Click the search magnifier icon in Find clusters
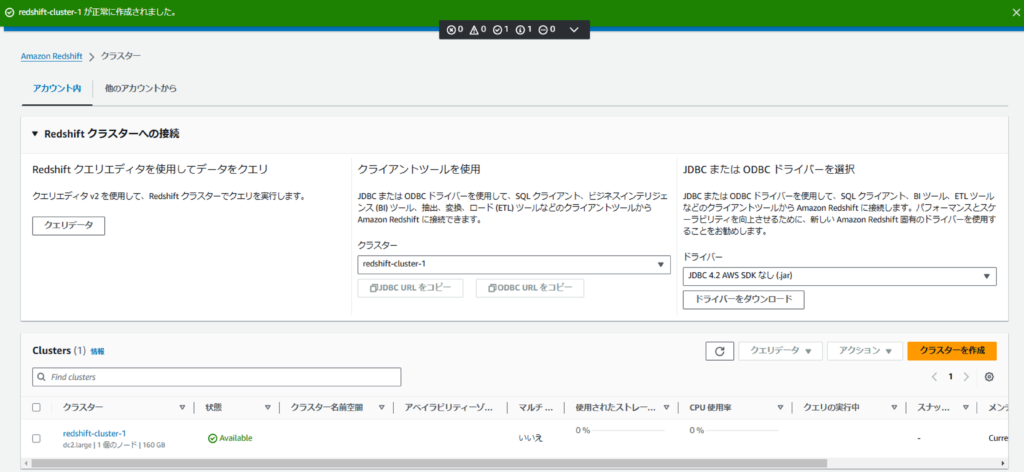 click(42, 377)
